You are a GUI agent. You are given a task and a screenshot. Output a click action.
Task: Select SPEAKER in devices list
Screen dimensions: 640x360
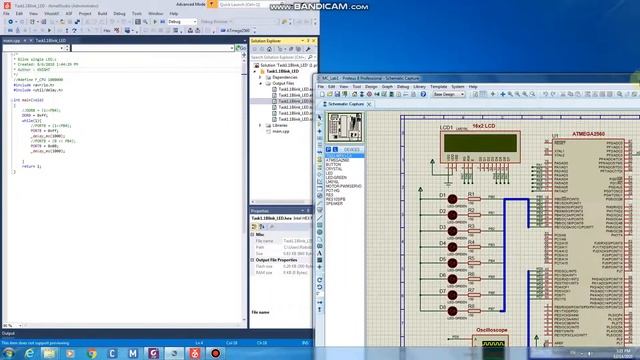[x=334, y=204]
